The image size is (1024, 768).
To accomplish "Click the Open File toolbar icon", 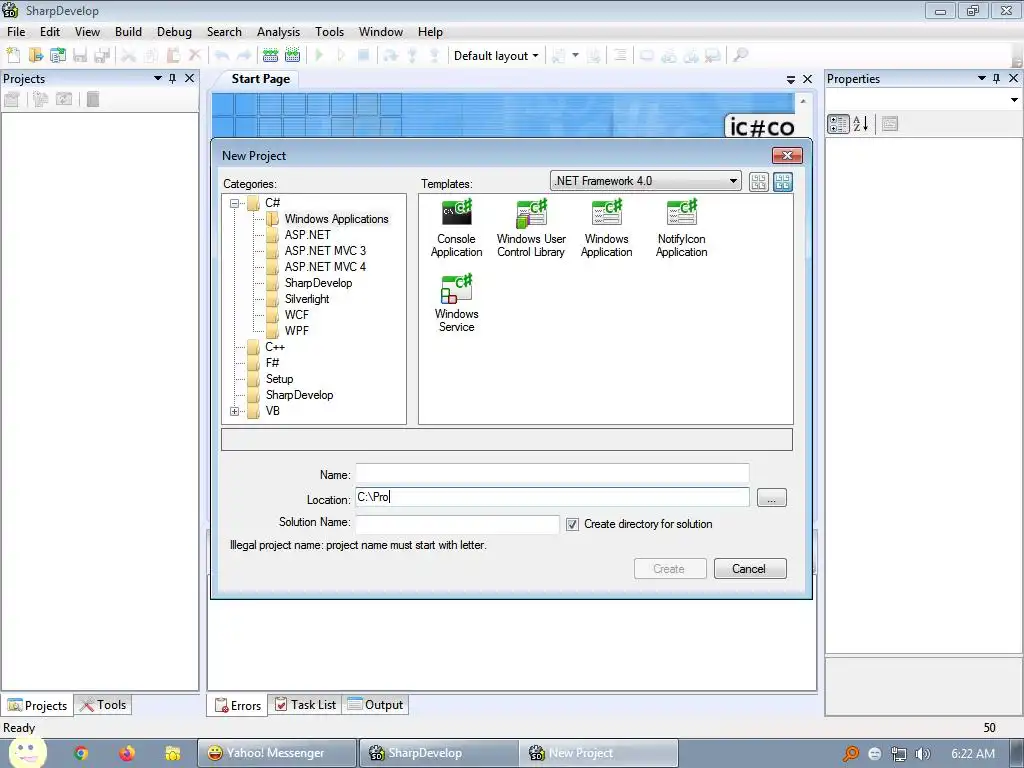I will (35, 56).
